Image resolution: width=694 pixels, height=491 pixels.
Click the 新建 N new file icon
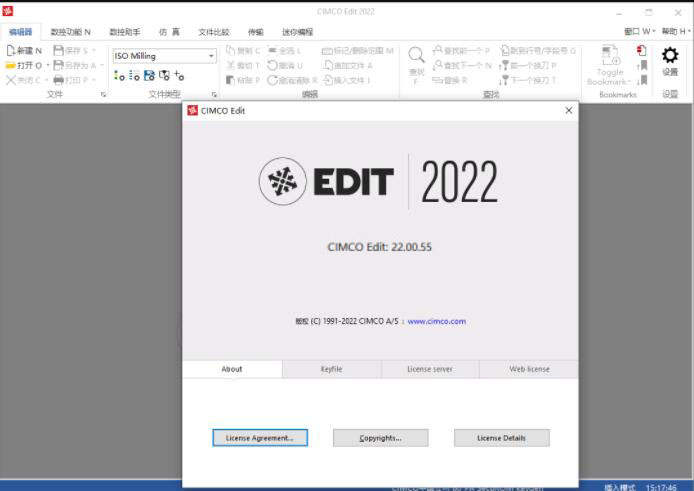[x=11, y=50]
